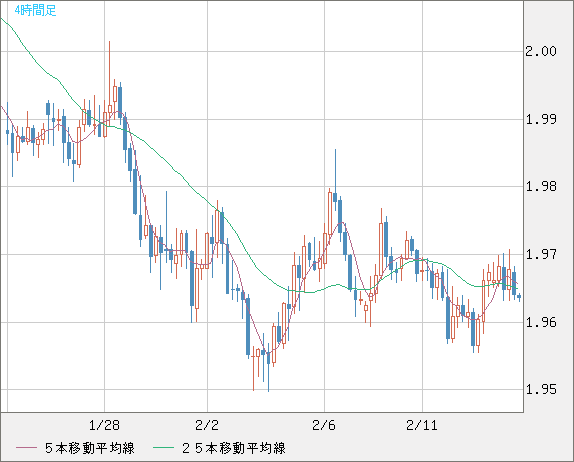Click the 1/28 date axis label
574x462 pixels.
(x=104, y=425)
